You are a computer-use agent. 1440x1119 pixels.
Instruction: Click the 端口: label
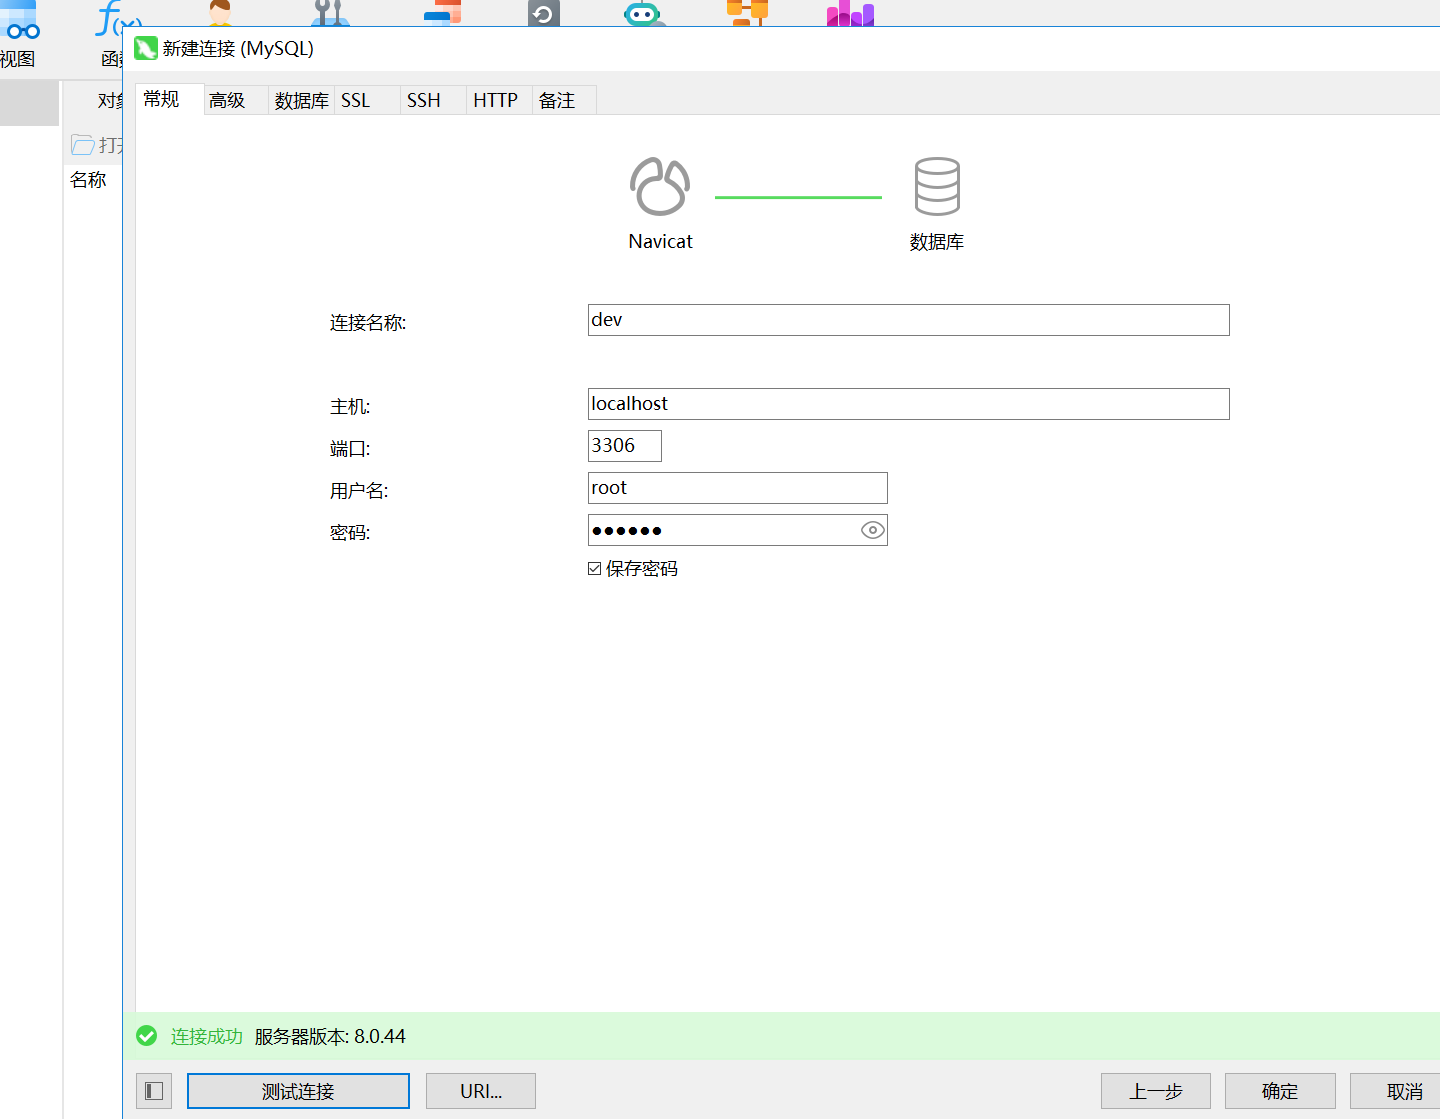click(x=350, y=448)
